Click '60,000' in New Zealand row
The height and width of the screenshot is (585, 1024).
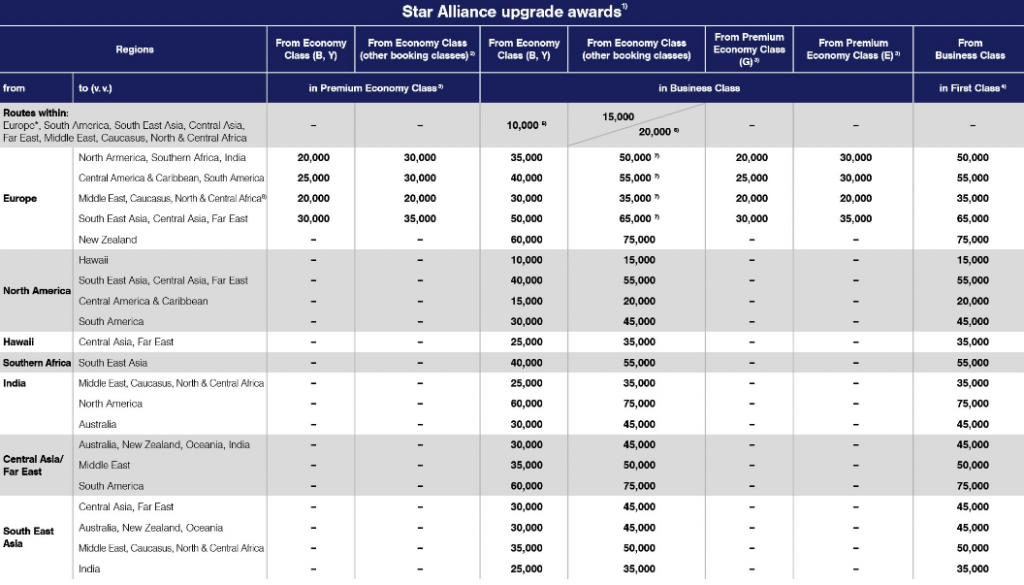pyautogui.click(x=526, y=240)
